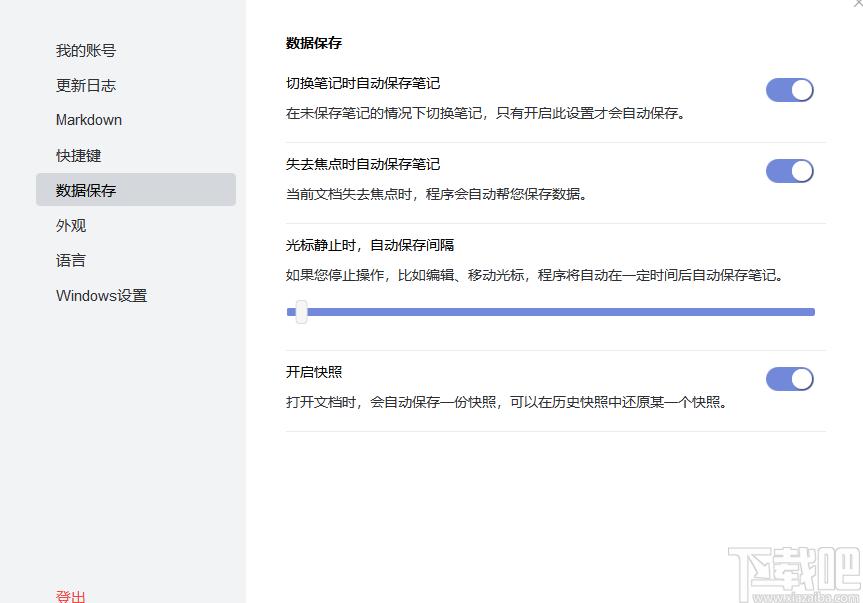Image resolution: width=863 pixels, height=603 pixels.
Task: Click the 切换笔记时自动保存笔记 setting title
Action: click(363, 83)
